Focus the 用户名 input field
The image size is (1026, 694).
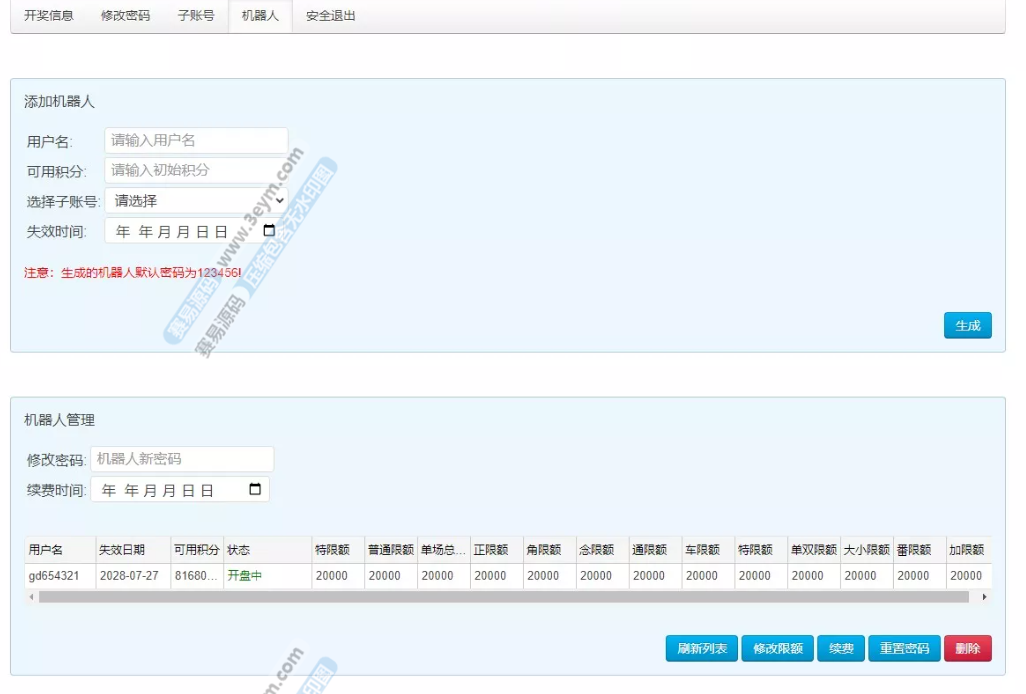[196, 141]
